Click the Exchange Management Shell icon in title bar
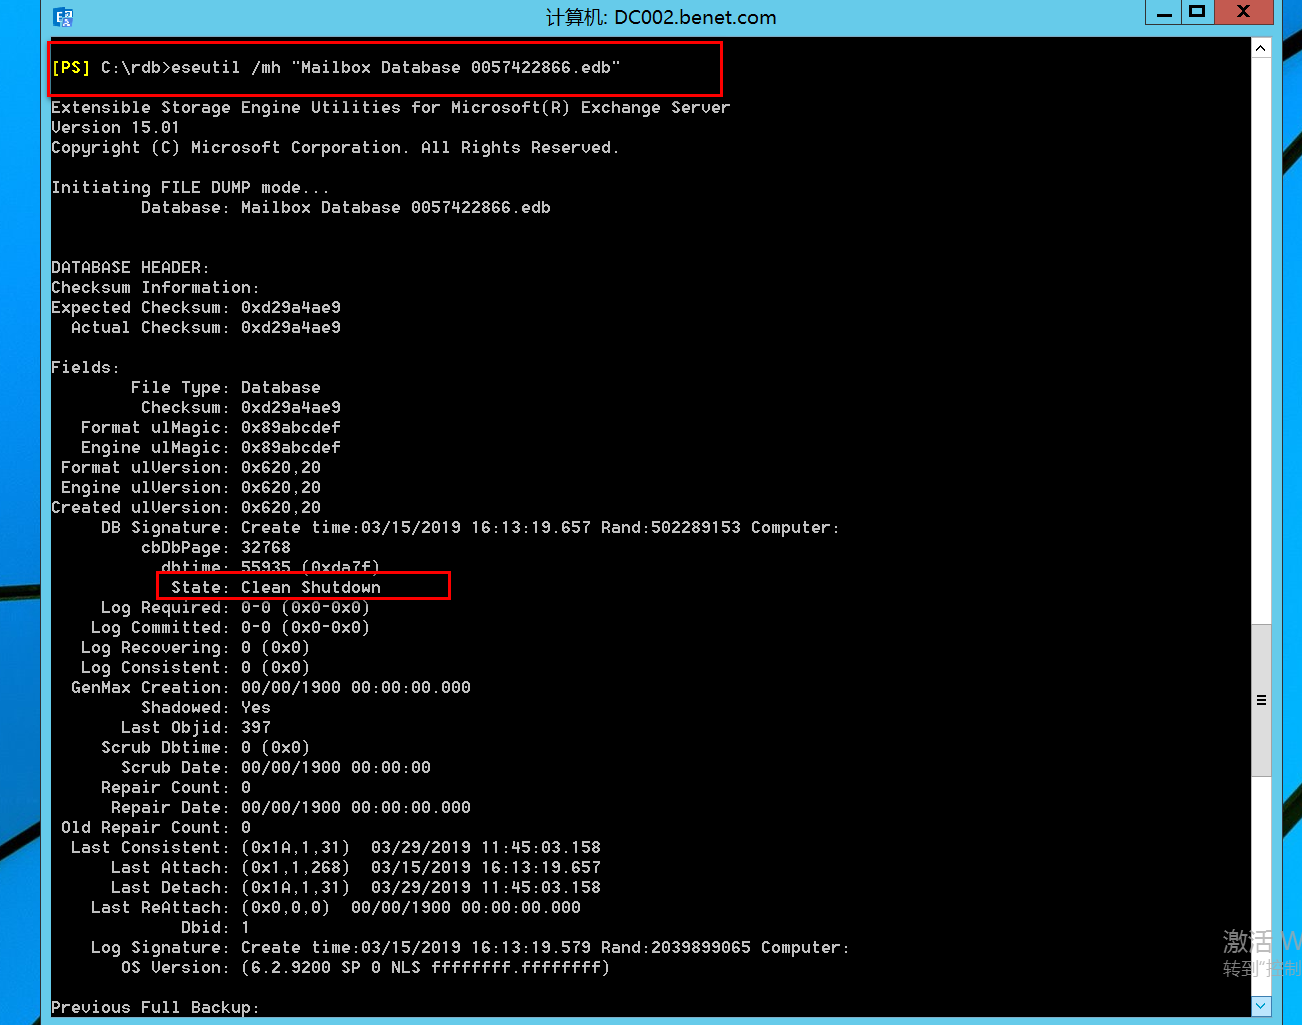This screenshot has height=1025, width=1302. (x=63, y=16)
